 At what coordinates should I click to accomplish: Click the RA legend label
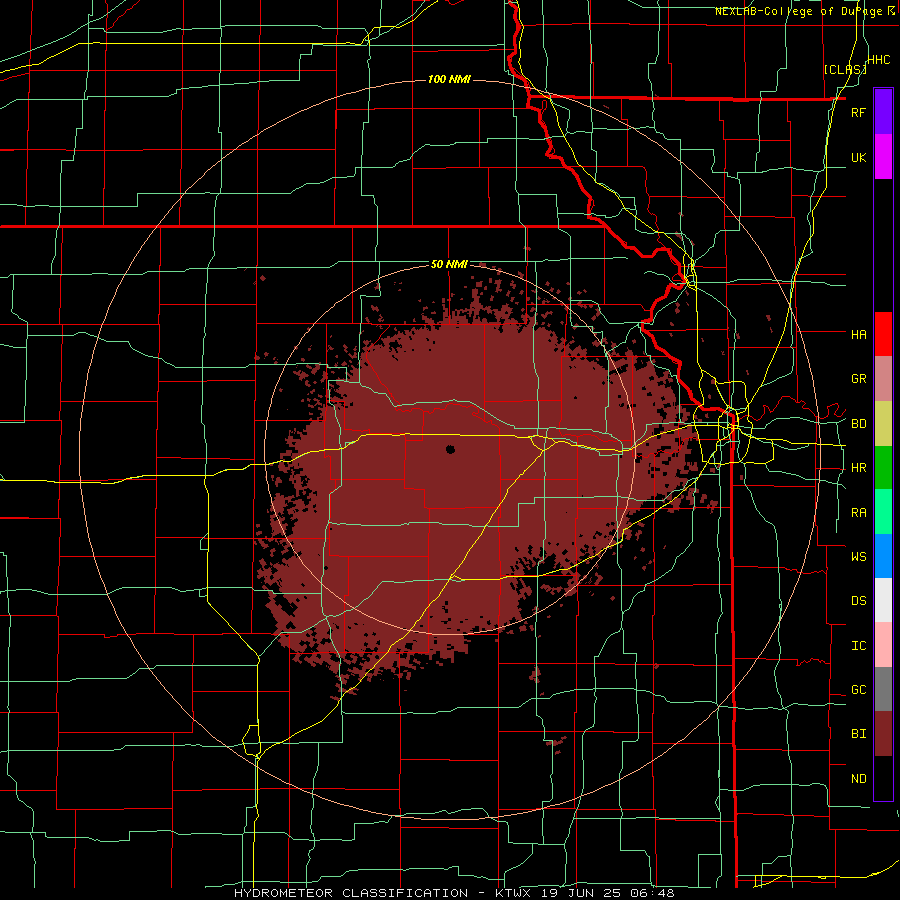pyautogui.click(x=858, y=513)
